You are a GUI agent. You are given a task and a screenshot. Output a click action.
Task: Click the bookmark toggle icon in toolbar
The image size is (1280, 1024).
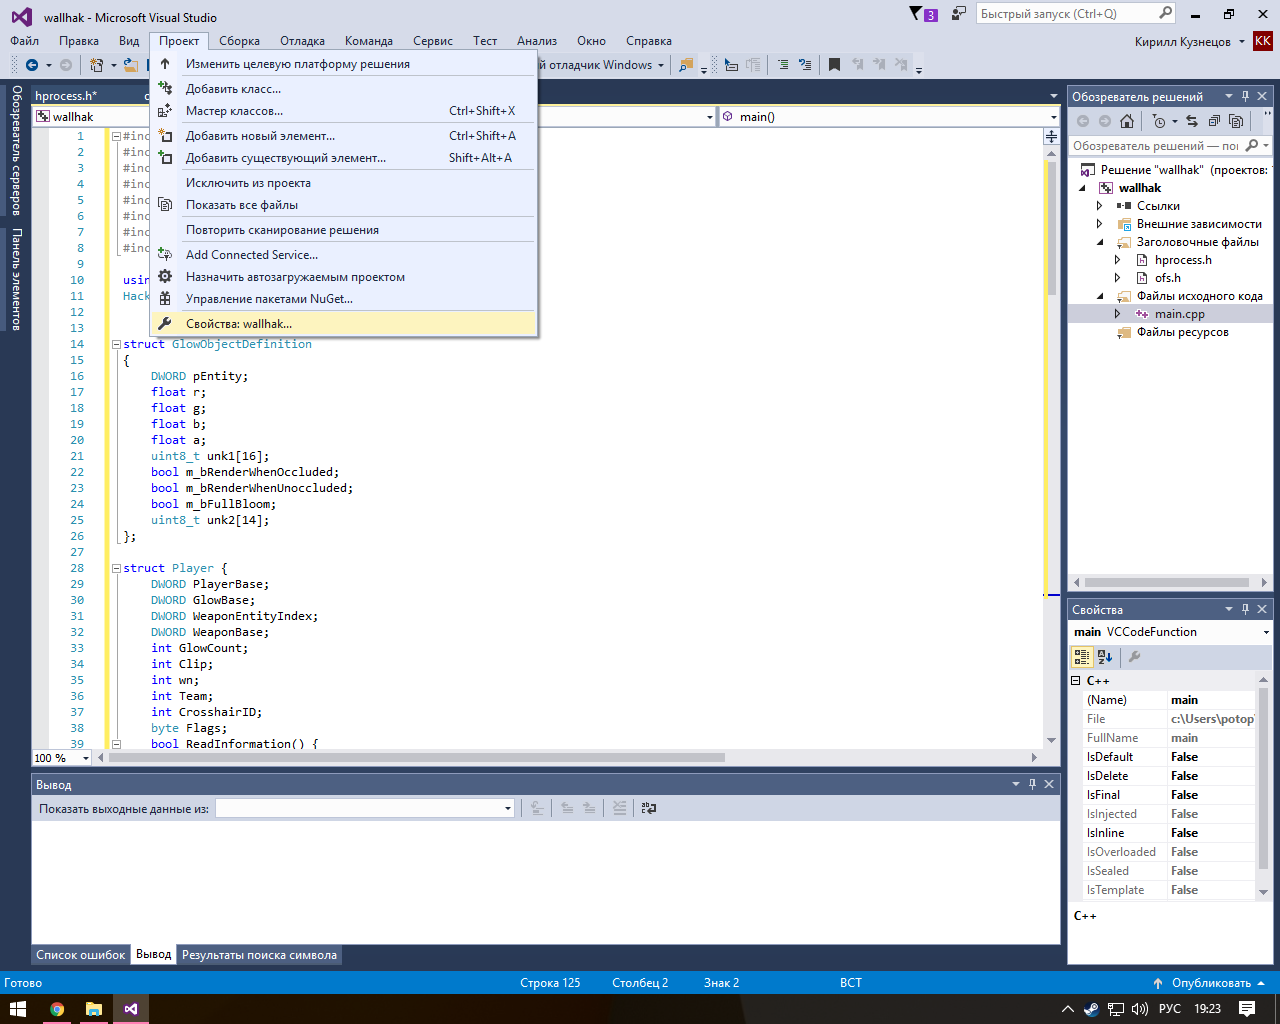pos(834,65)
